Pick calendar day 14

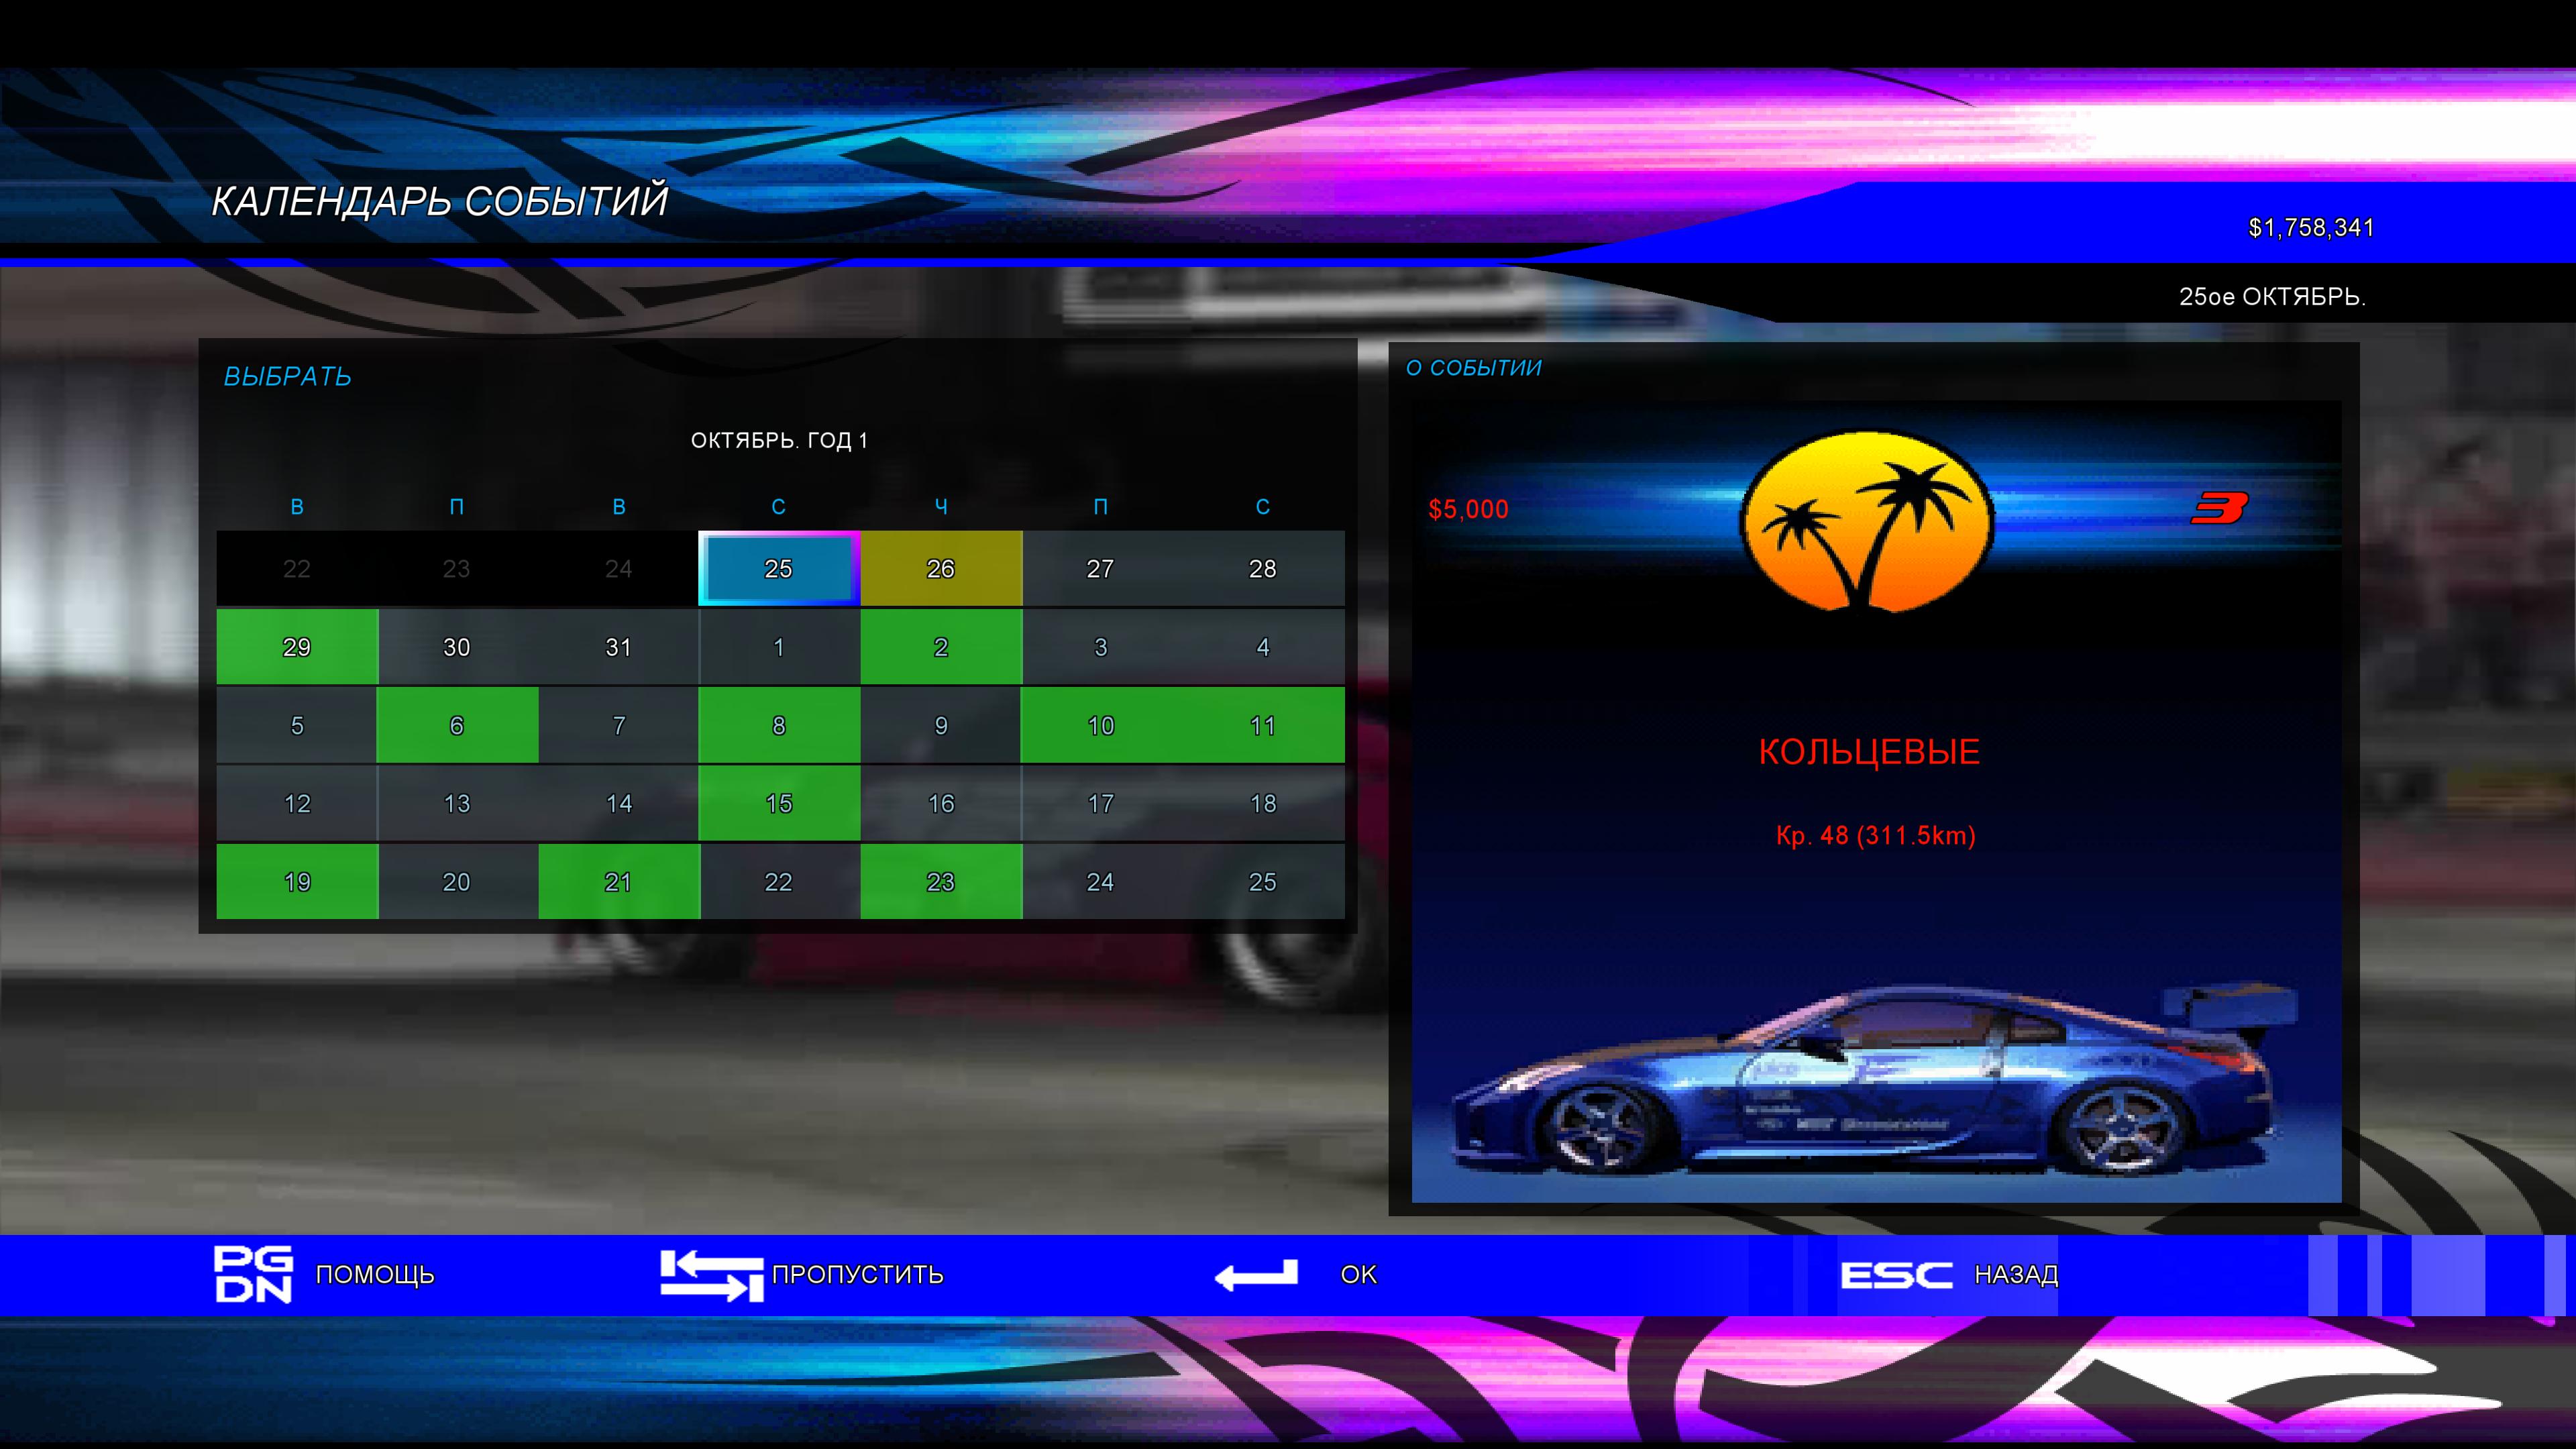click(x=619, y=803)
